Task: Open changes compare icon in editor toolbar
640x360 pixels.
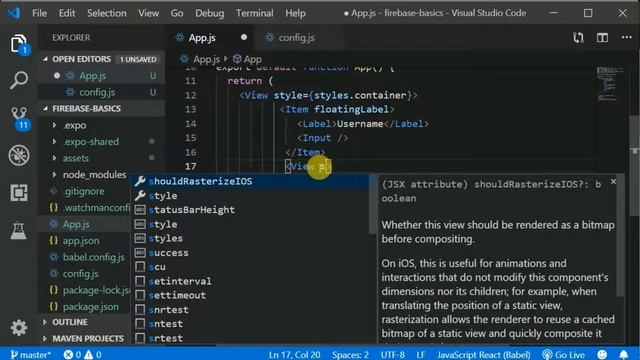Action: (x=578, y=38)
